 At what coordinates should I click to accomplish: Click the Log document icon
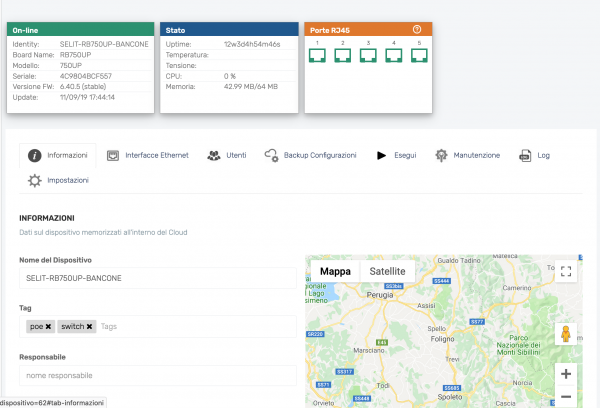click(525, 156)
